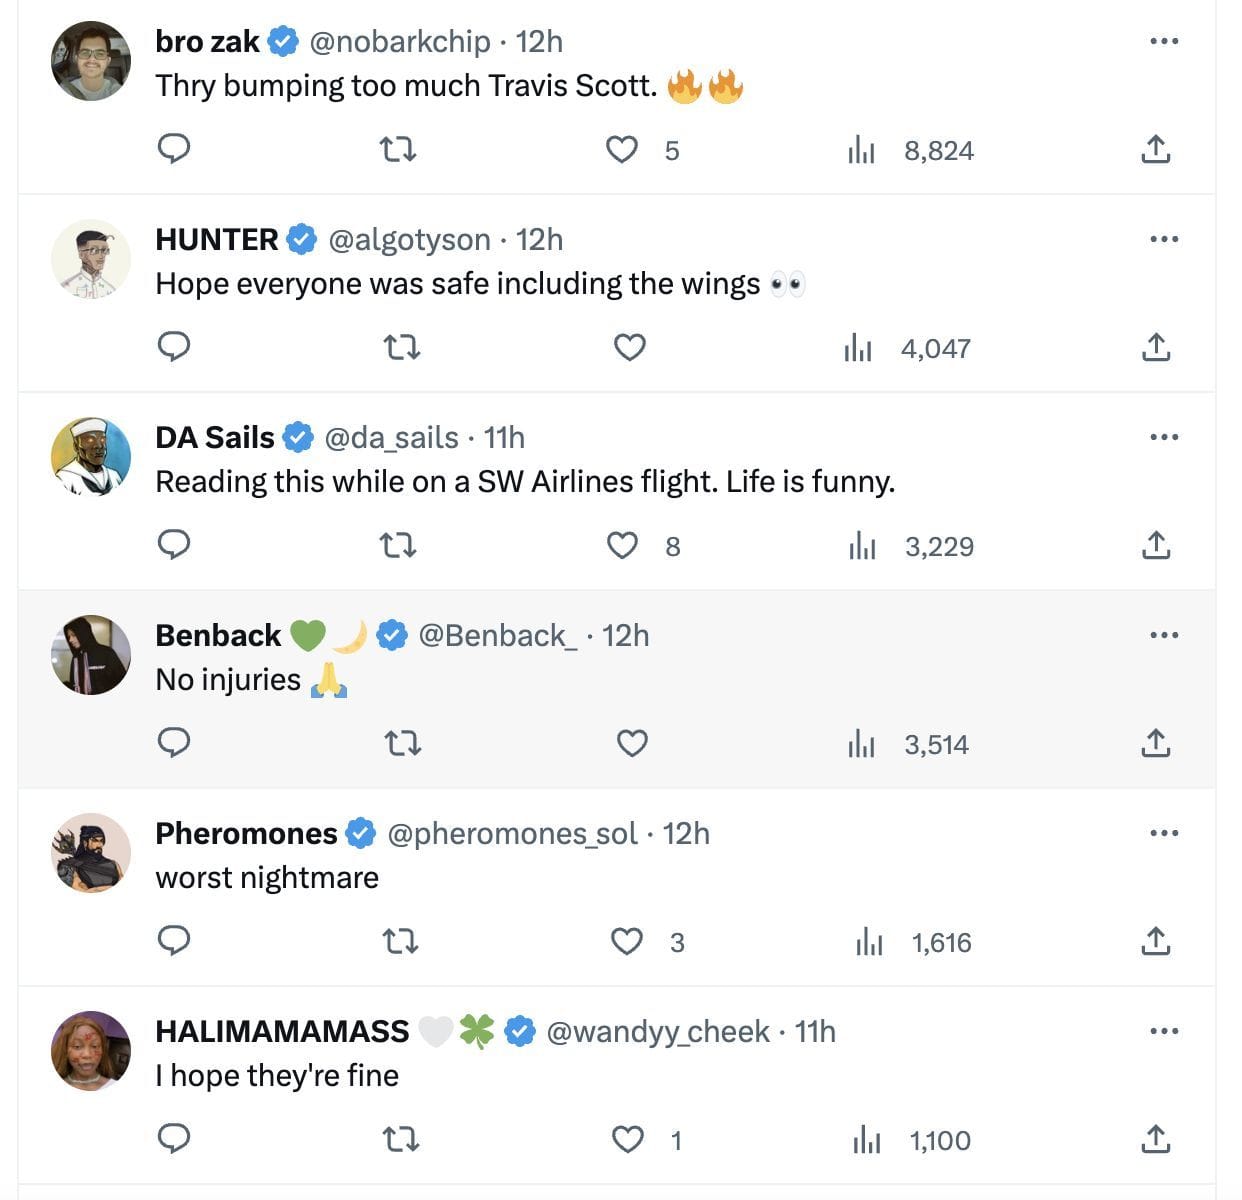Open the @nobarkchip profile handle
Screen dimensions: 1242x1200
point(400,42)
